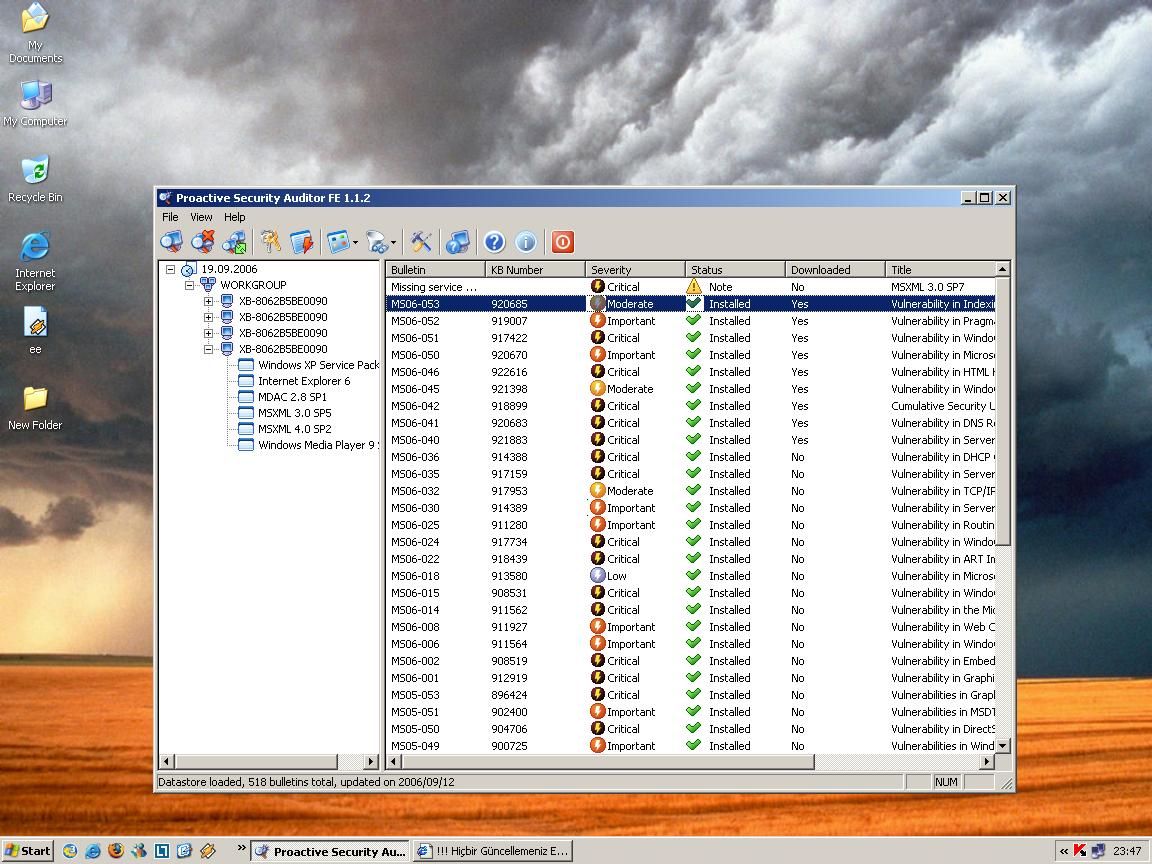Open the Help menu
This screenshot has width=1152, height=864.
[235, 217]
